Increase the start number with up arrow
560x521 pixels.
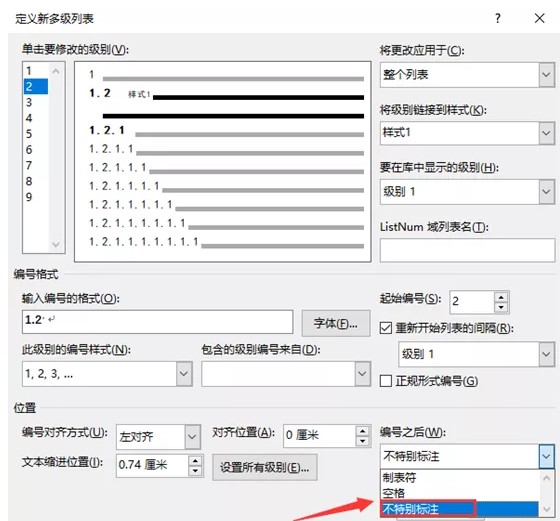[501, 297]
